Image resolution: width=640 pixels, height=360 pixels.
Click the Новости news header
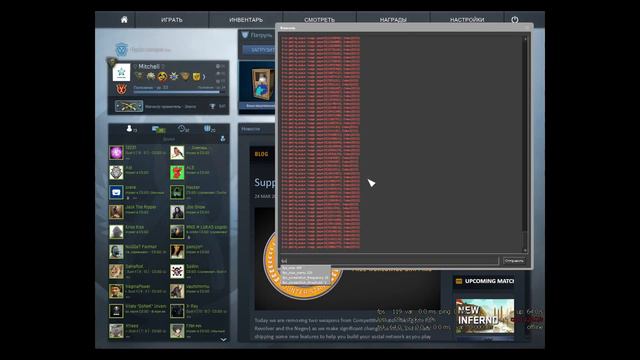coord(251,129)
